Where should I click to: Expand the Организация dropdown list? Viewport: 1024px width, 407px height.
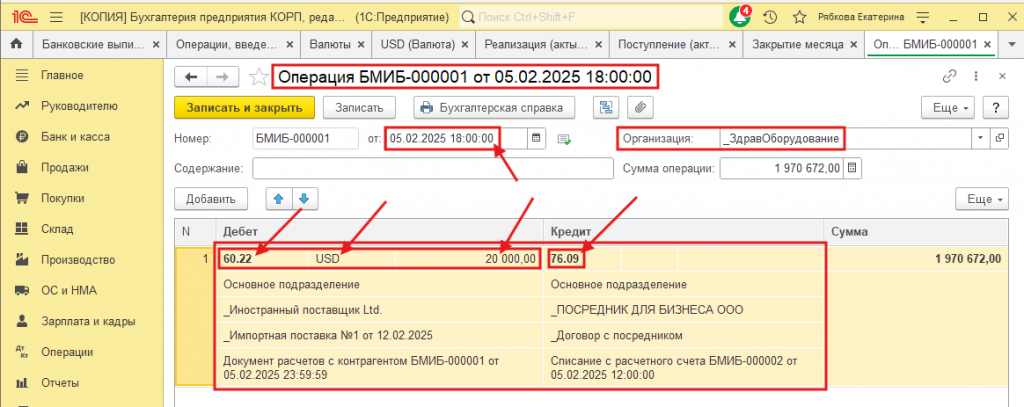[x=980, y=138]
